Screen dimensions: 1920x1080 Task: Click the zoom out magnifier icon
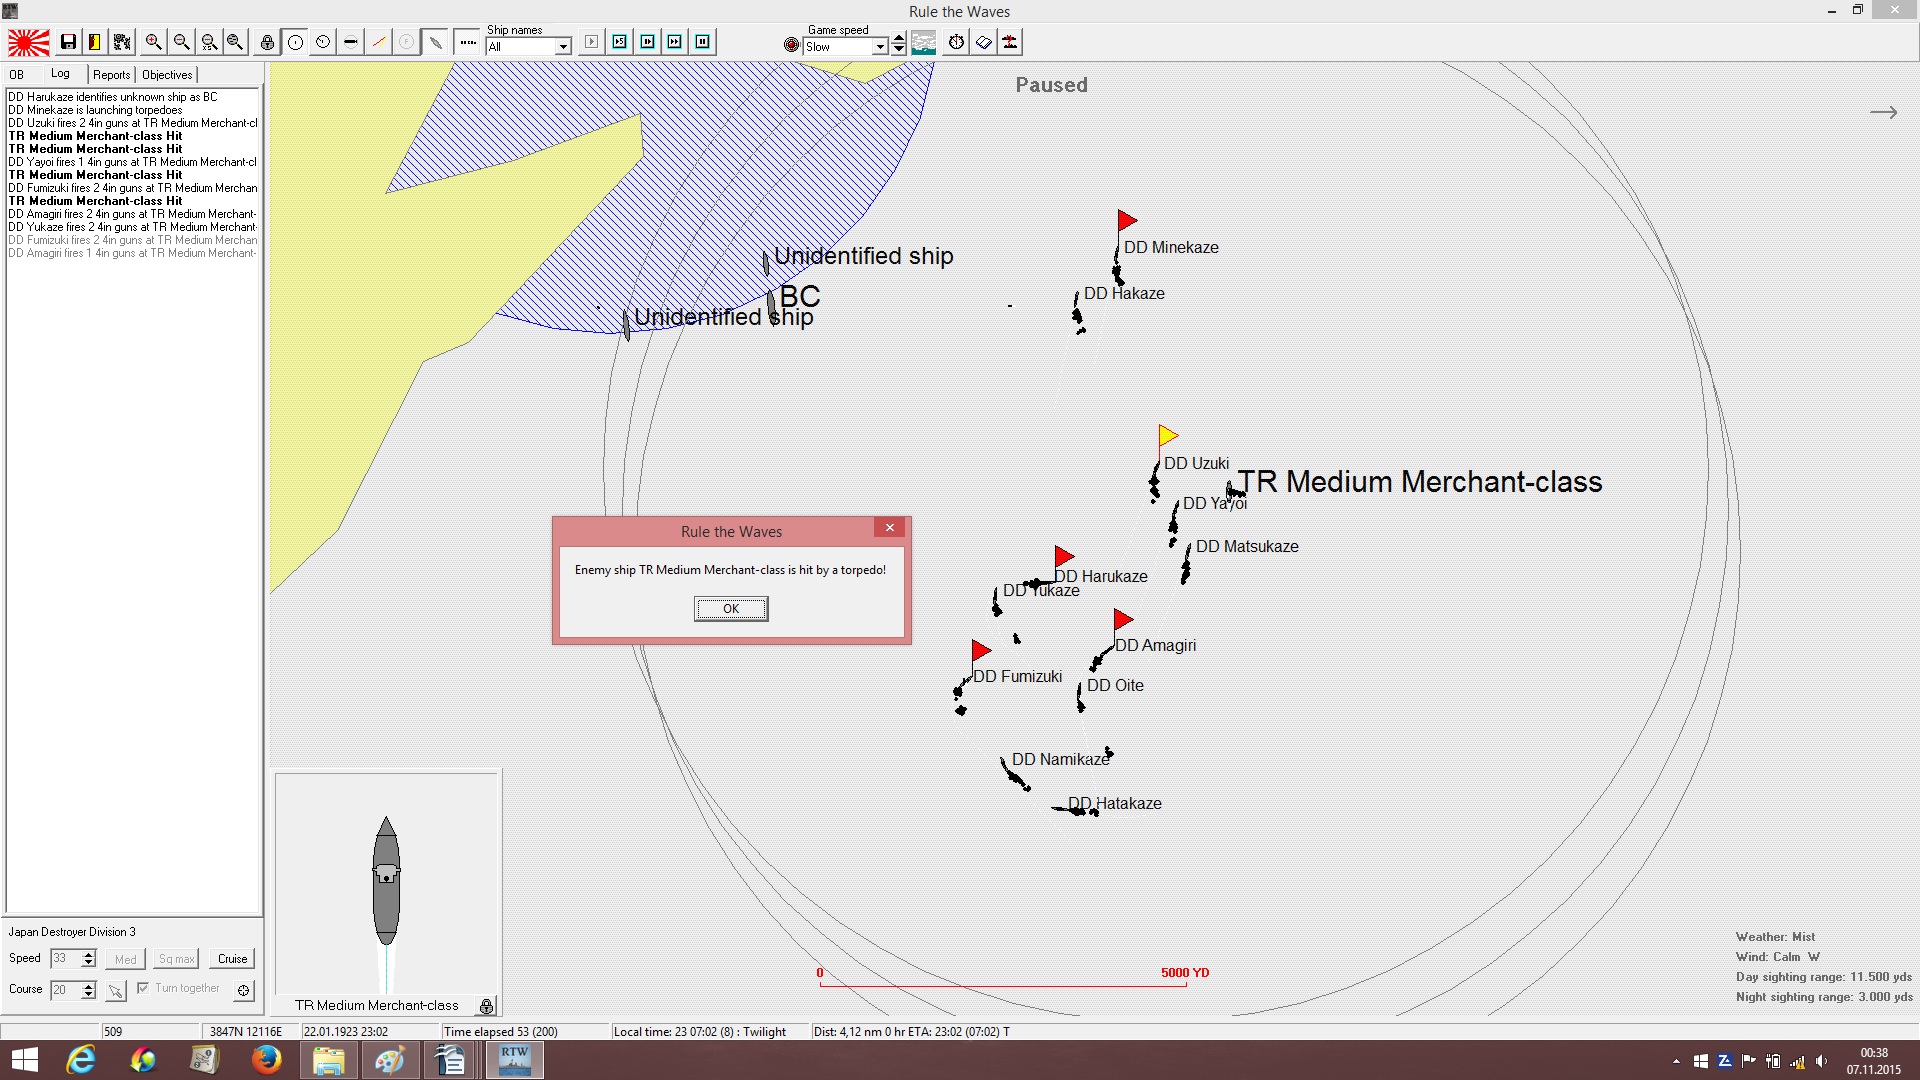(x=181, y=42)
